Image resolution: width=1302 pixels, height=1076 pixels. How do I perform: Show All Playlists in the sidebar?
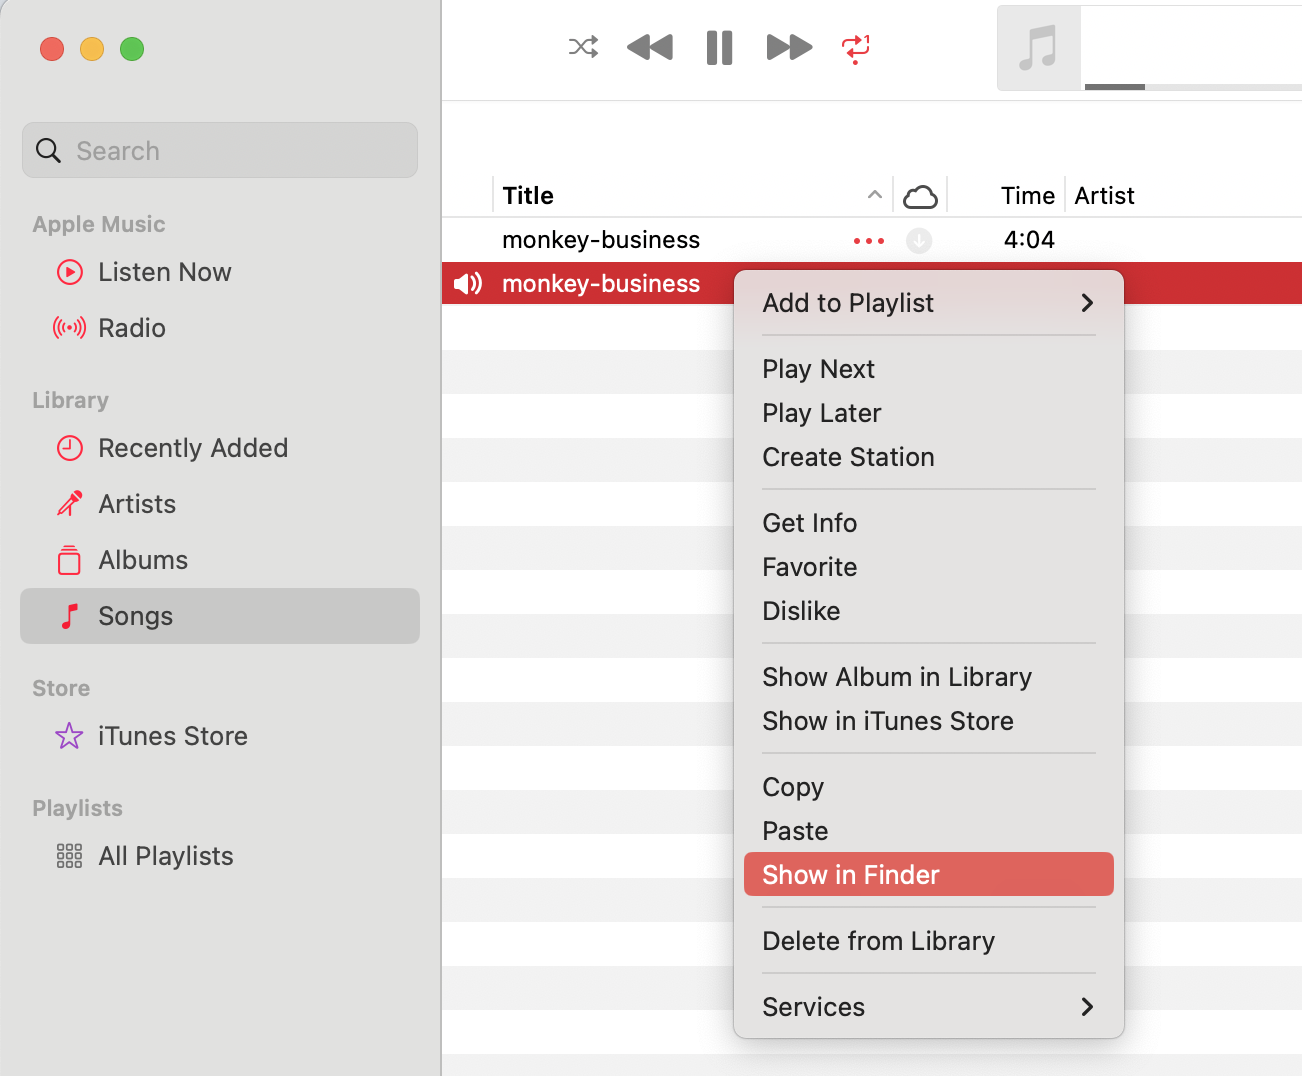(165, 856)
